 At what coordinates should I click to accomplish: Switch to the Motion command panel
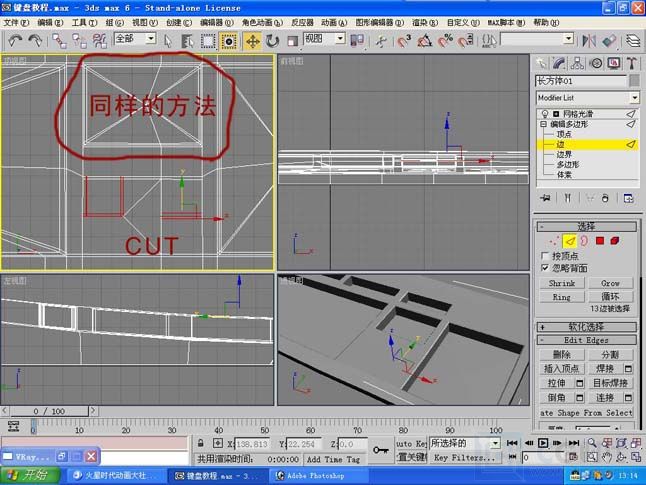tap(596, 63)
